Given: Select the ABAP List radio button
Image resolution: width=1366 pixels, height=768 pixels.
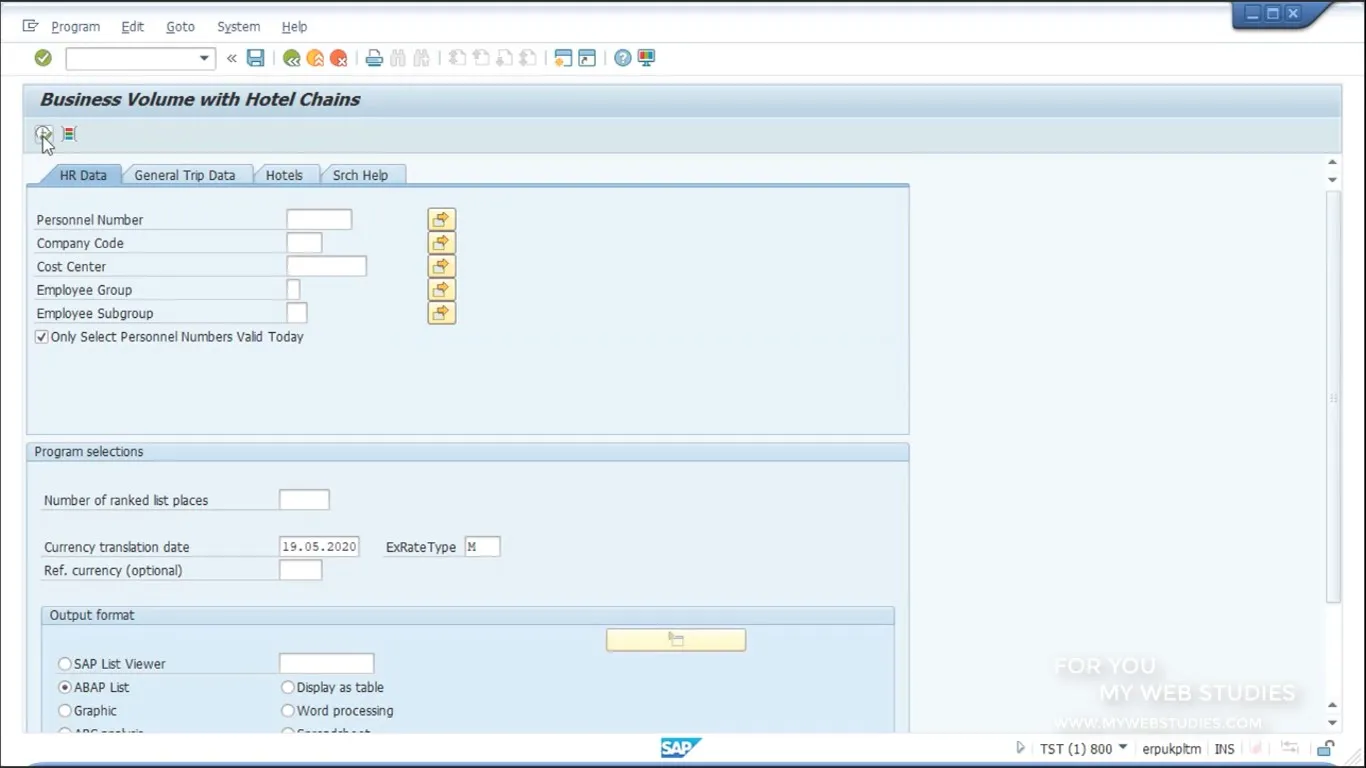Looking at the screenshot, I should [65, 687].
